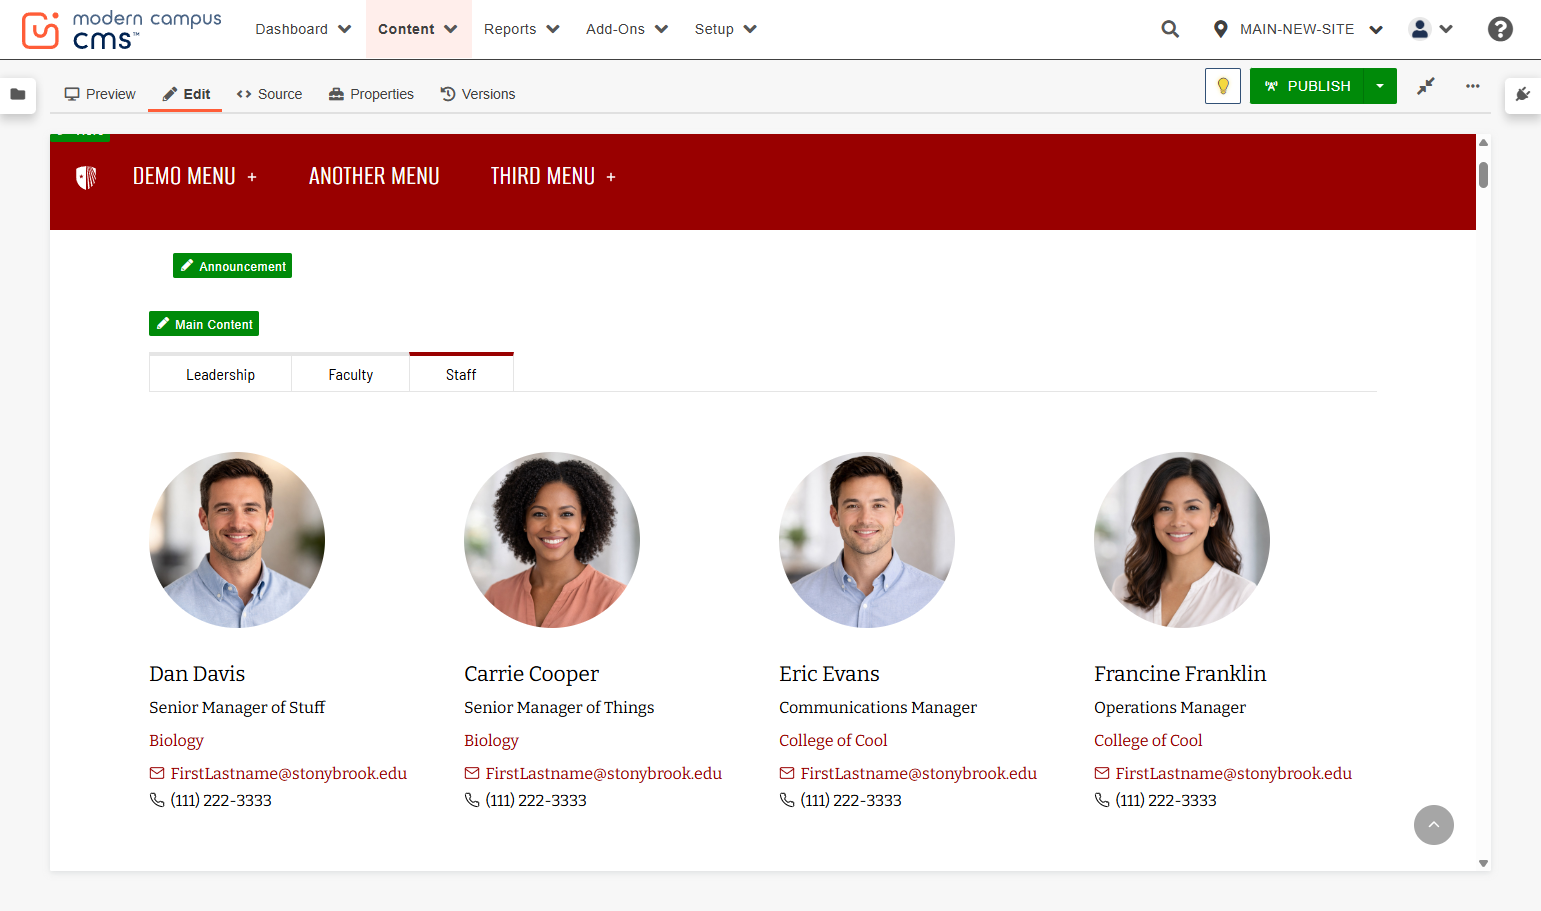This screenshot has height=911, width=1541.
Task: Click the phone icon under Carrie Cooper
Action: tap(472, 800)
